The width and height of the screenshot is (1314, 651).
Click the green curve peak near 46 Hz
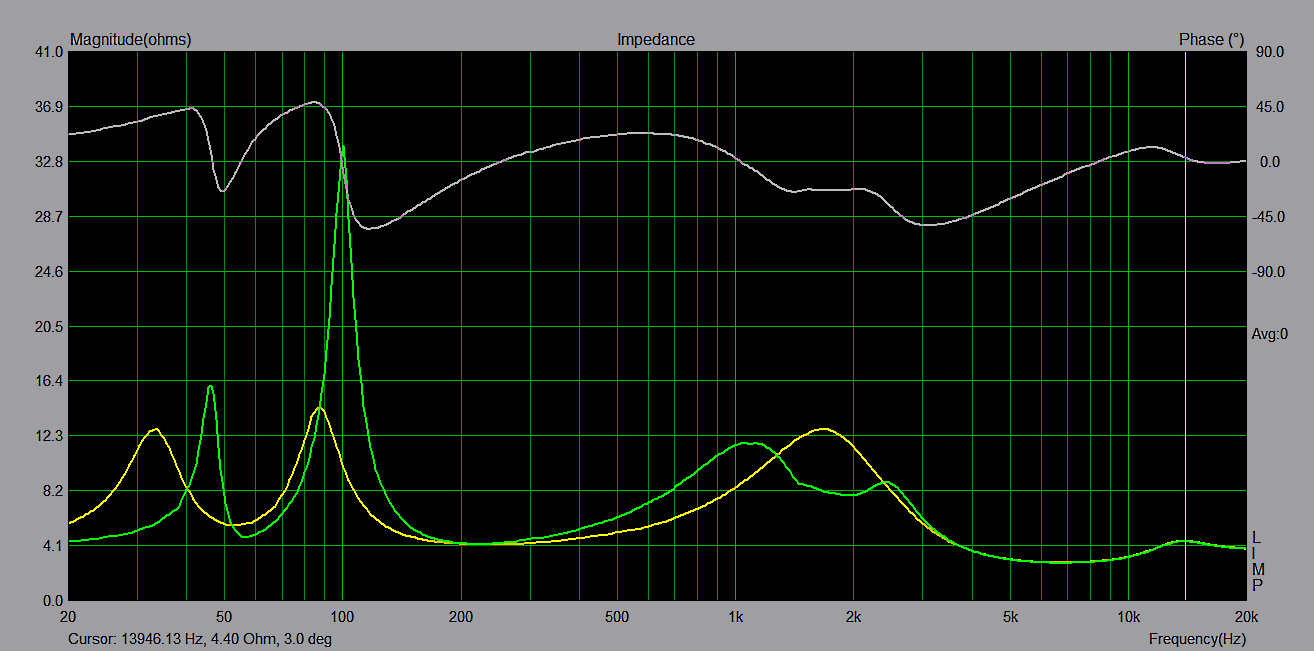[210, 386]
